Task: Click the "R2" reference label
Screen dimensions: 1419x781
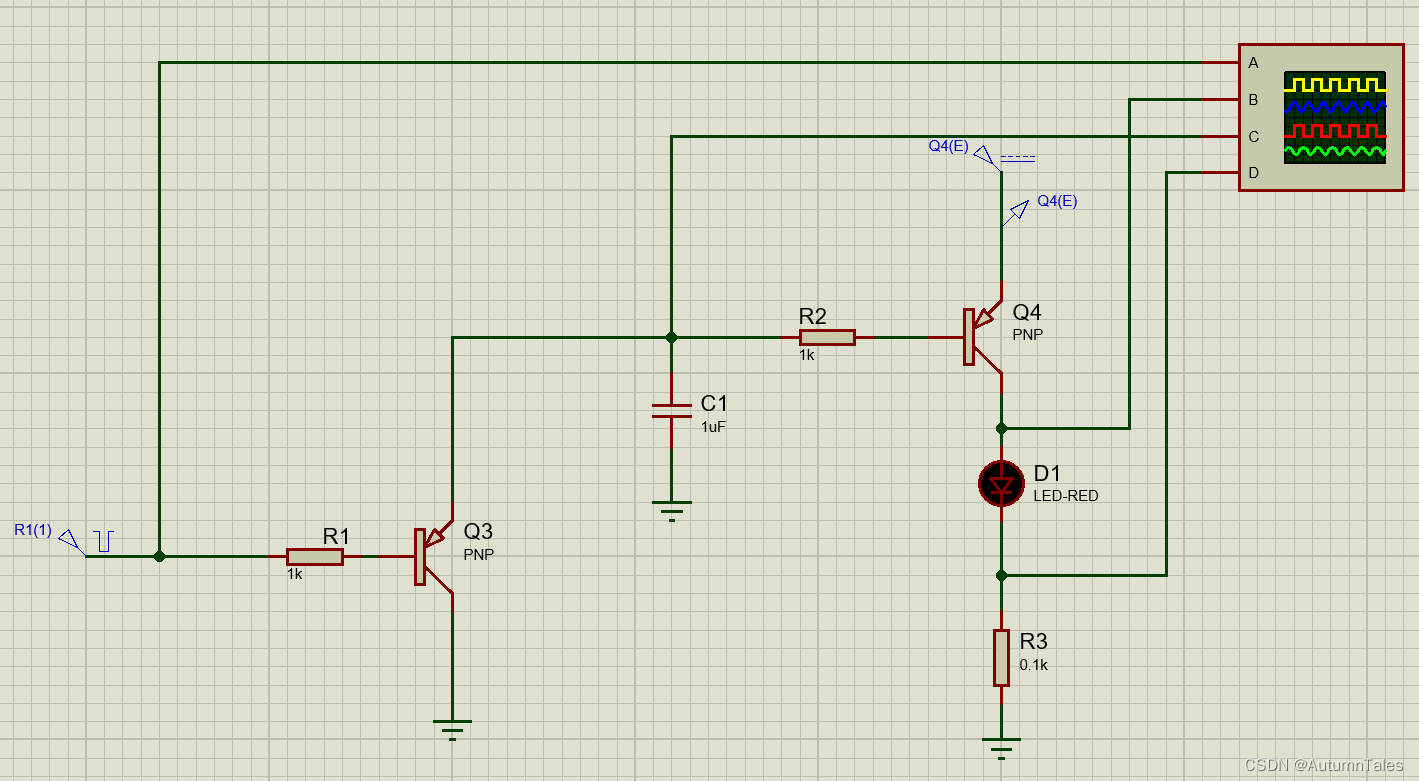Action: click(813, 317)
